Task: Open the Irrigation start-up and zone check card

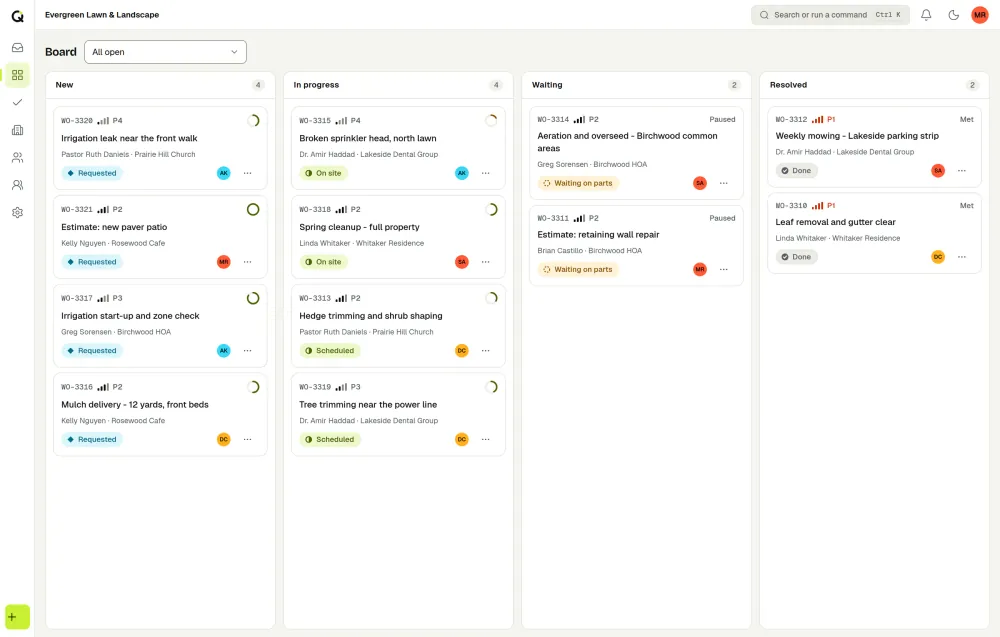Action: (x=130, y=316)
